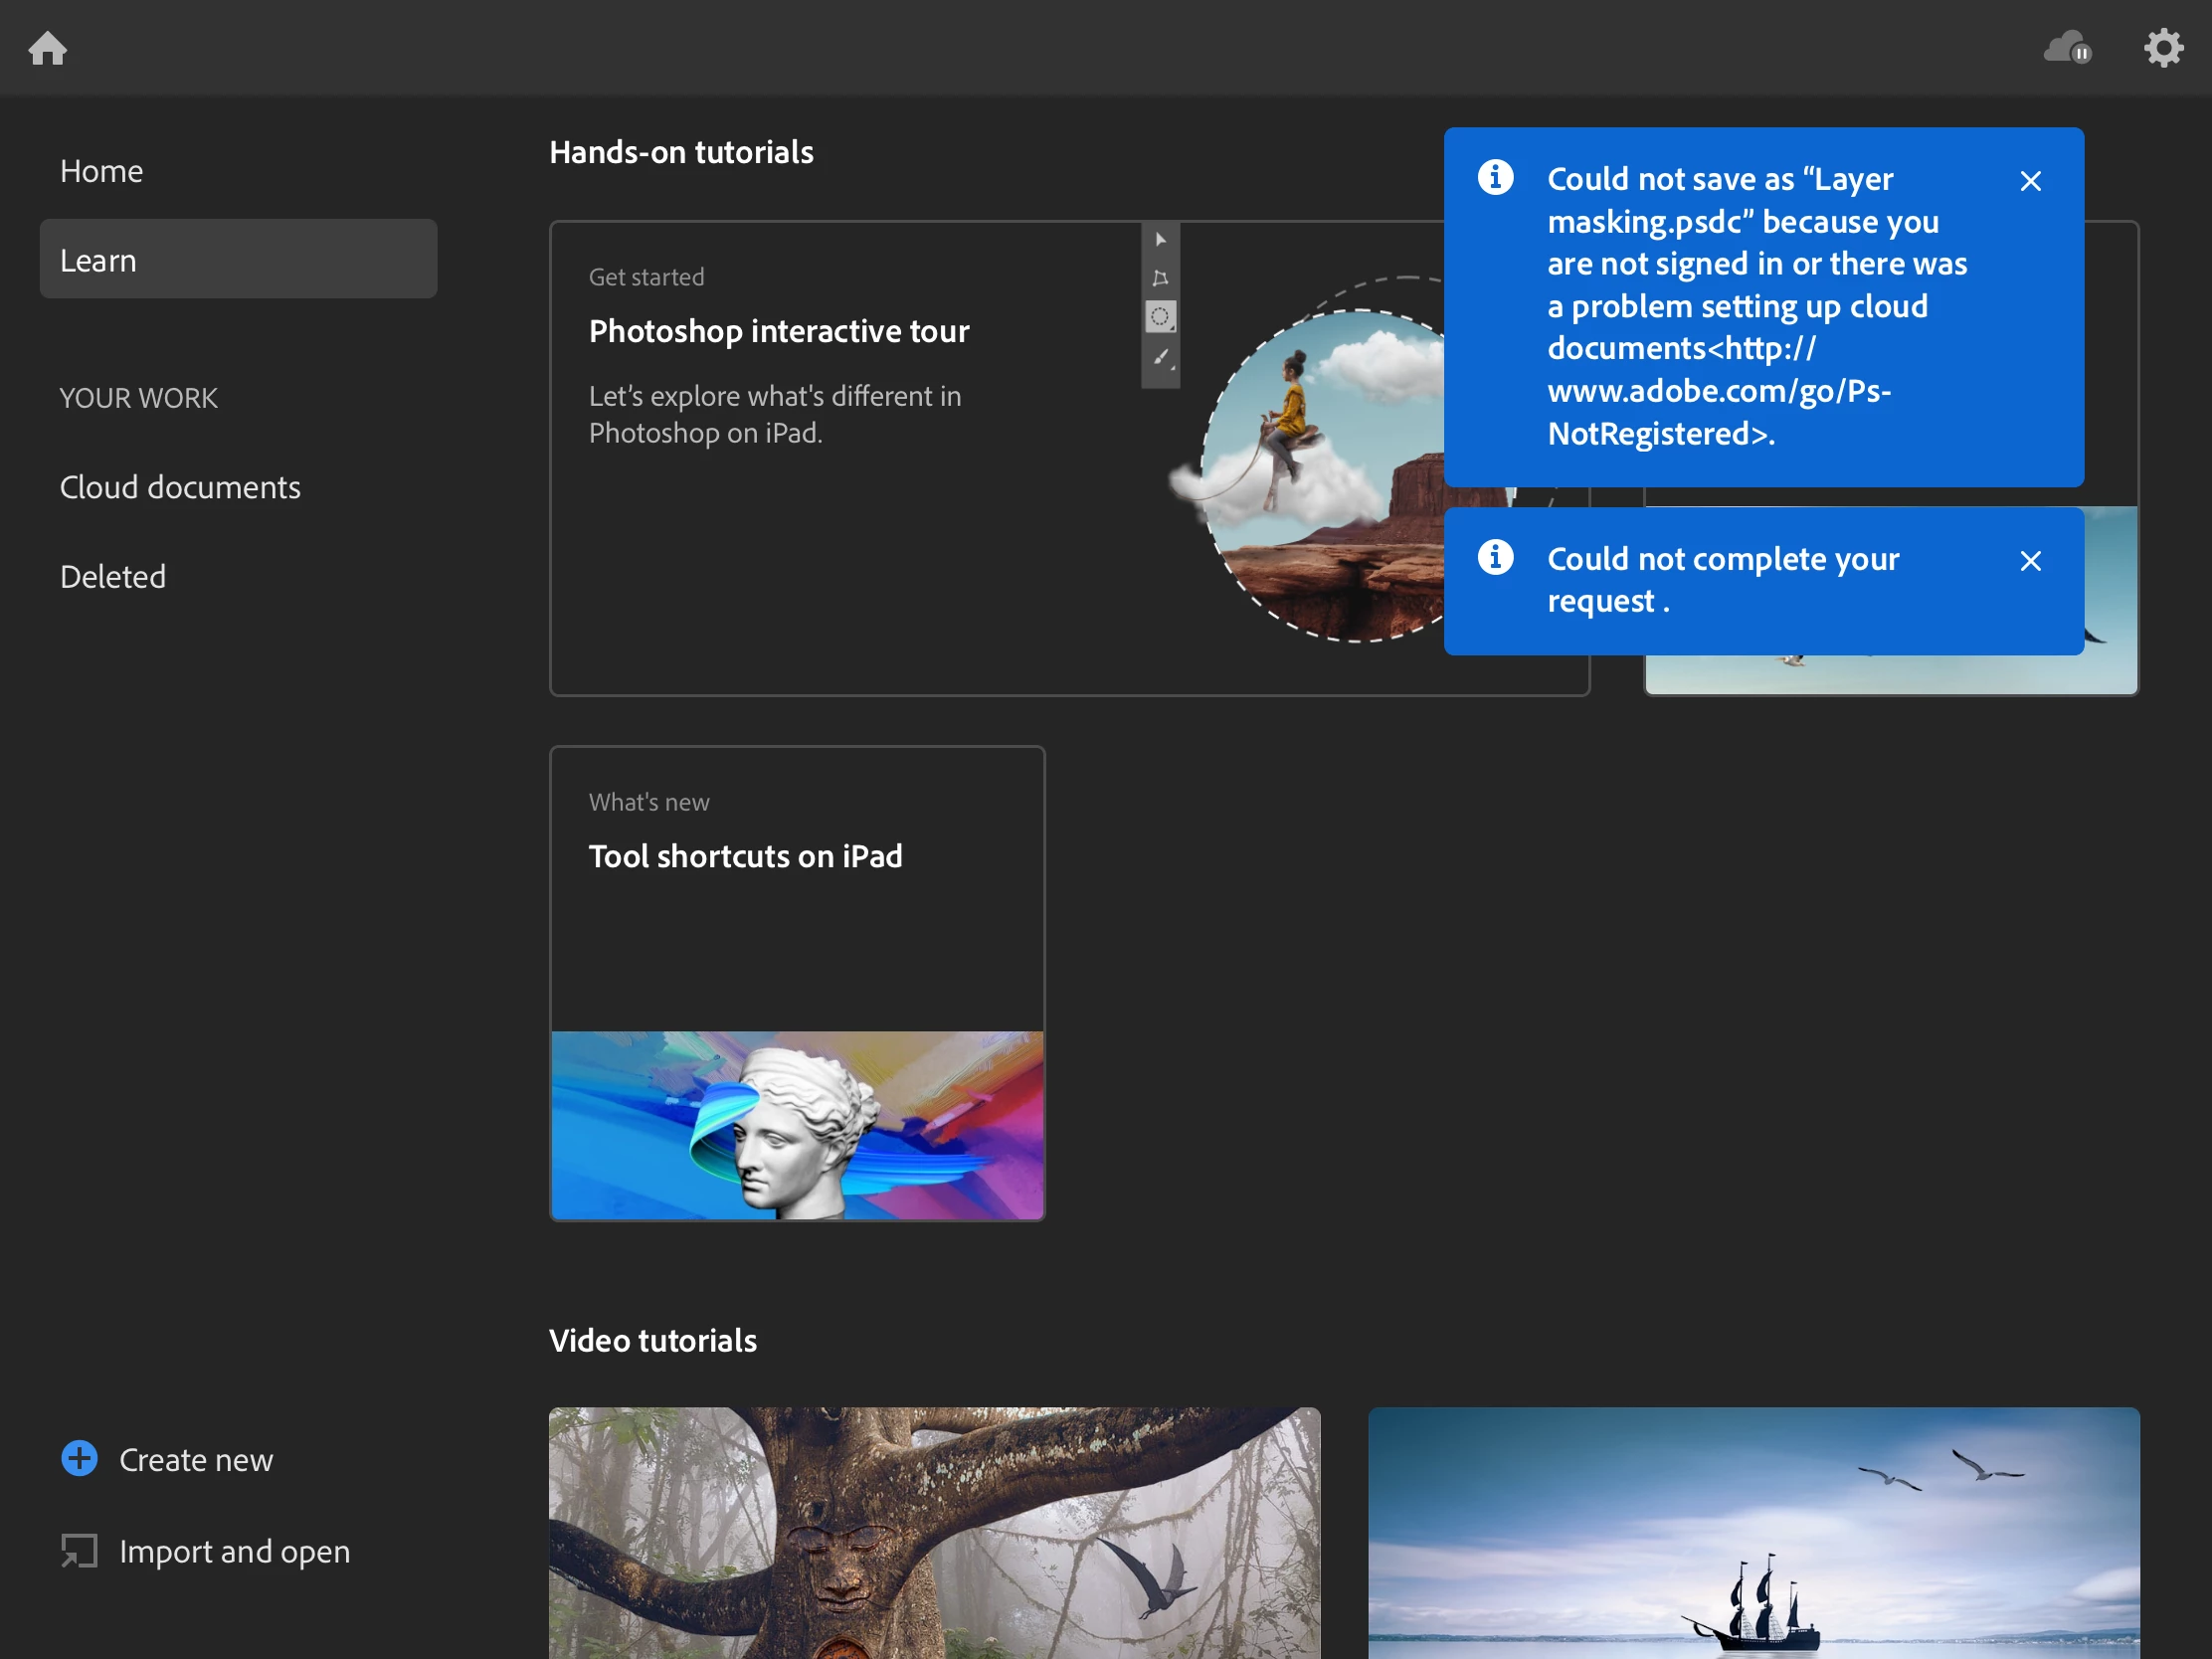Click the info icon on Layer masking alert
2212x1659 pixels.
1496,178
